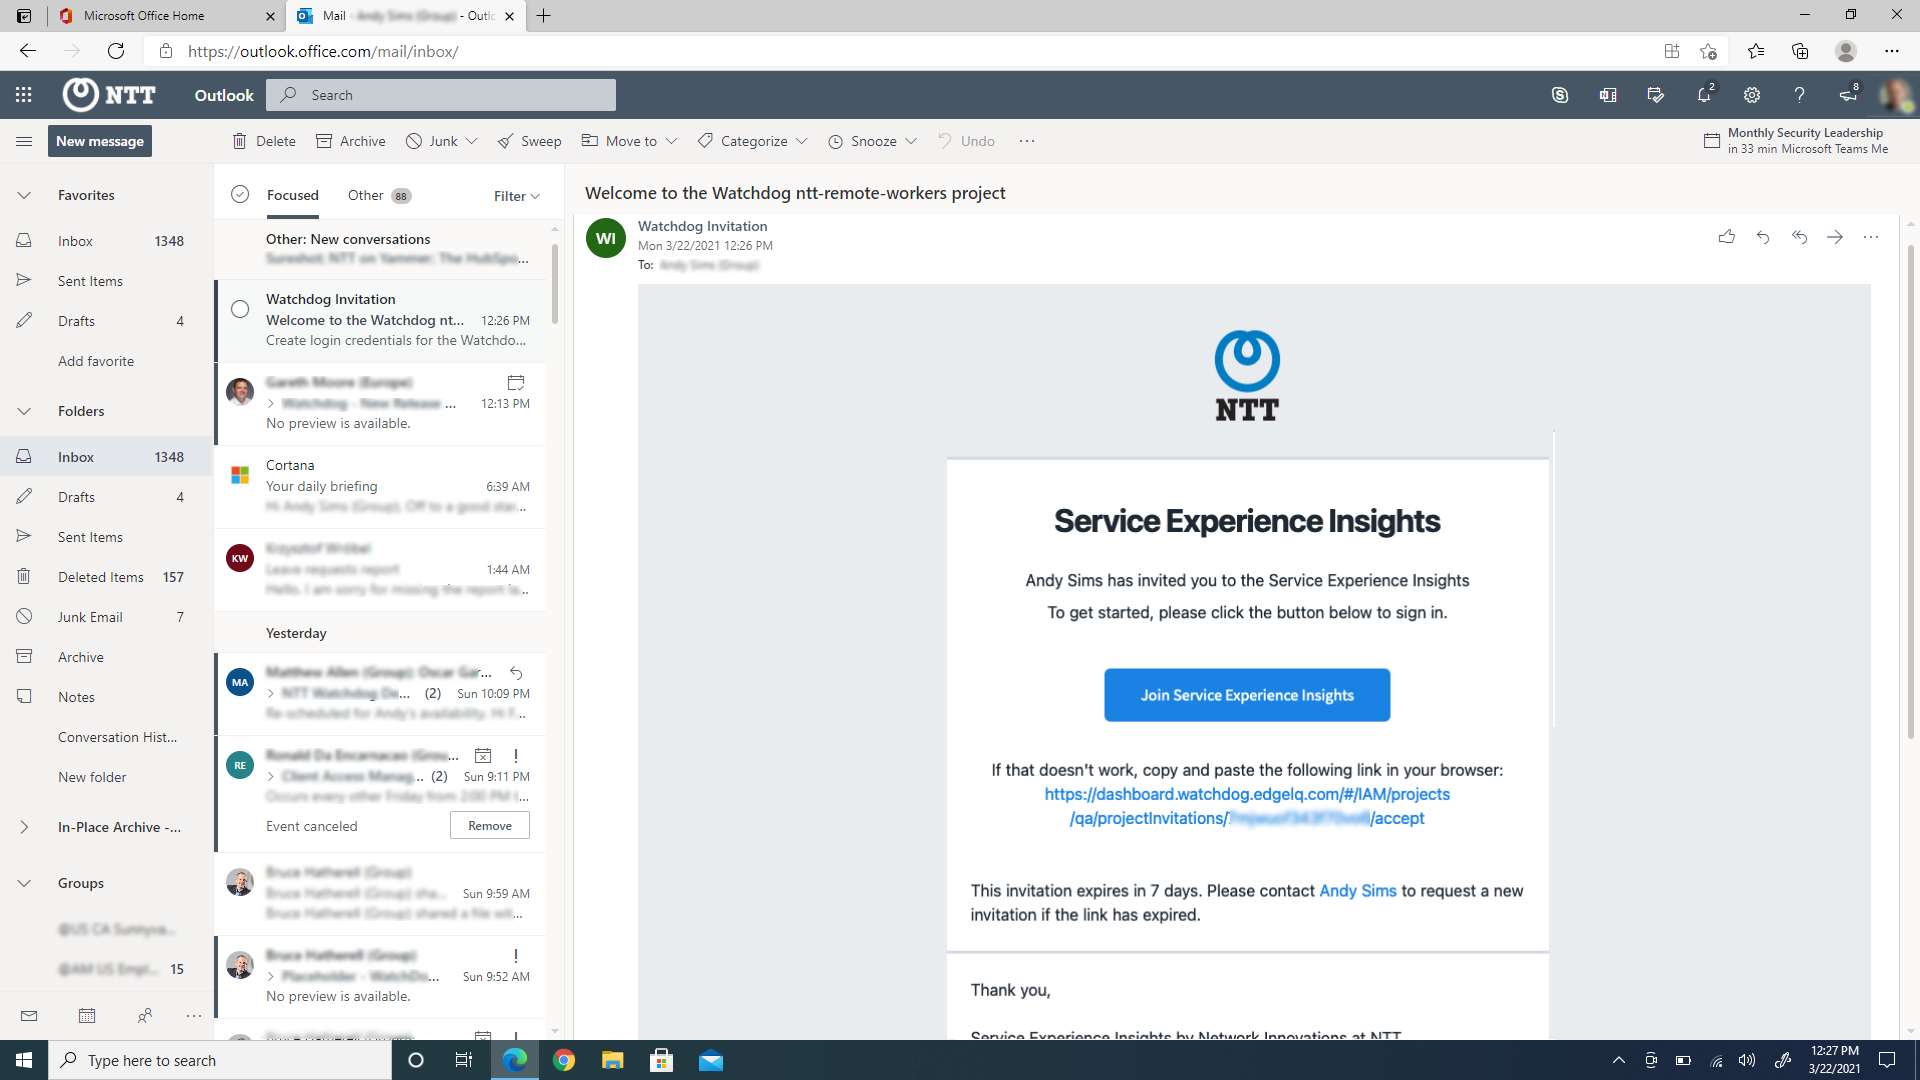The image size is (1920, 1080).
Task: Toggle the hamburger navigation pane button
Action: tap(24, 141)
